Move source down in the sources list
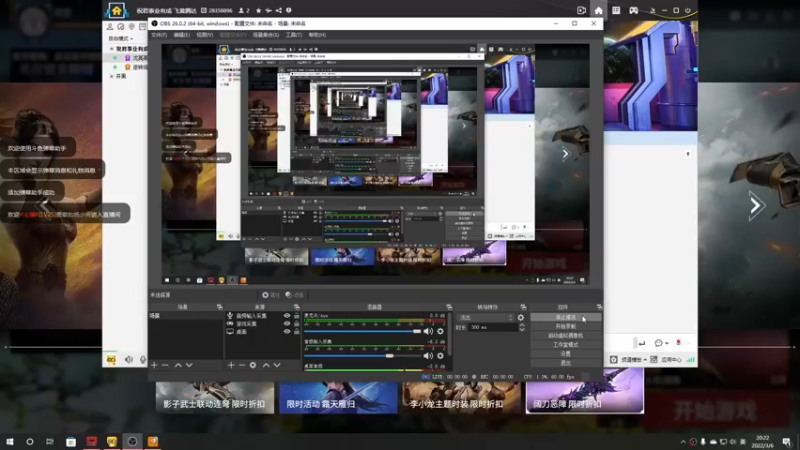This screenshot has height=450, width=800. coord(277,365)
